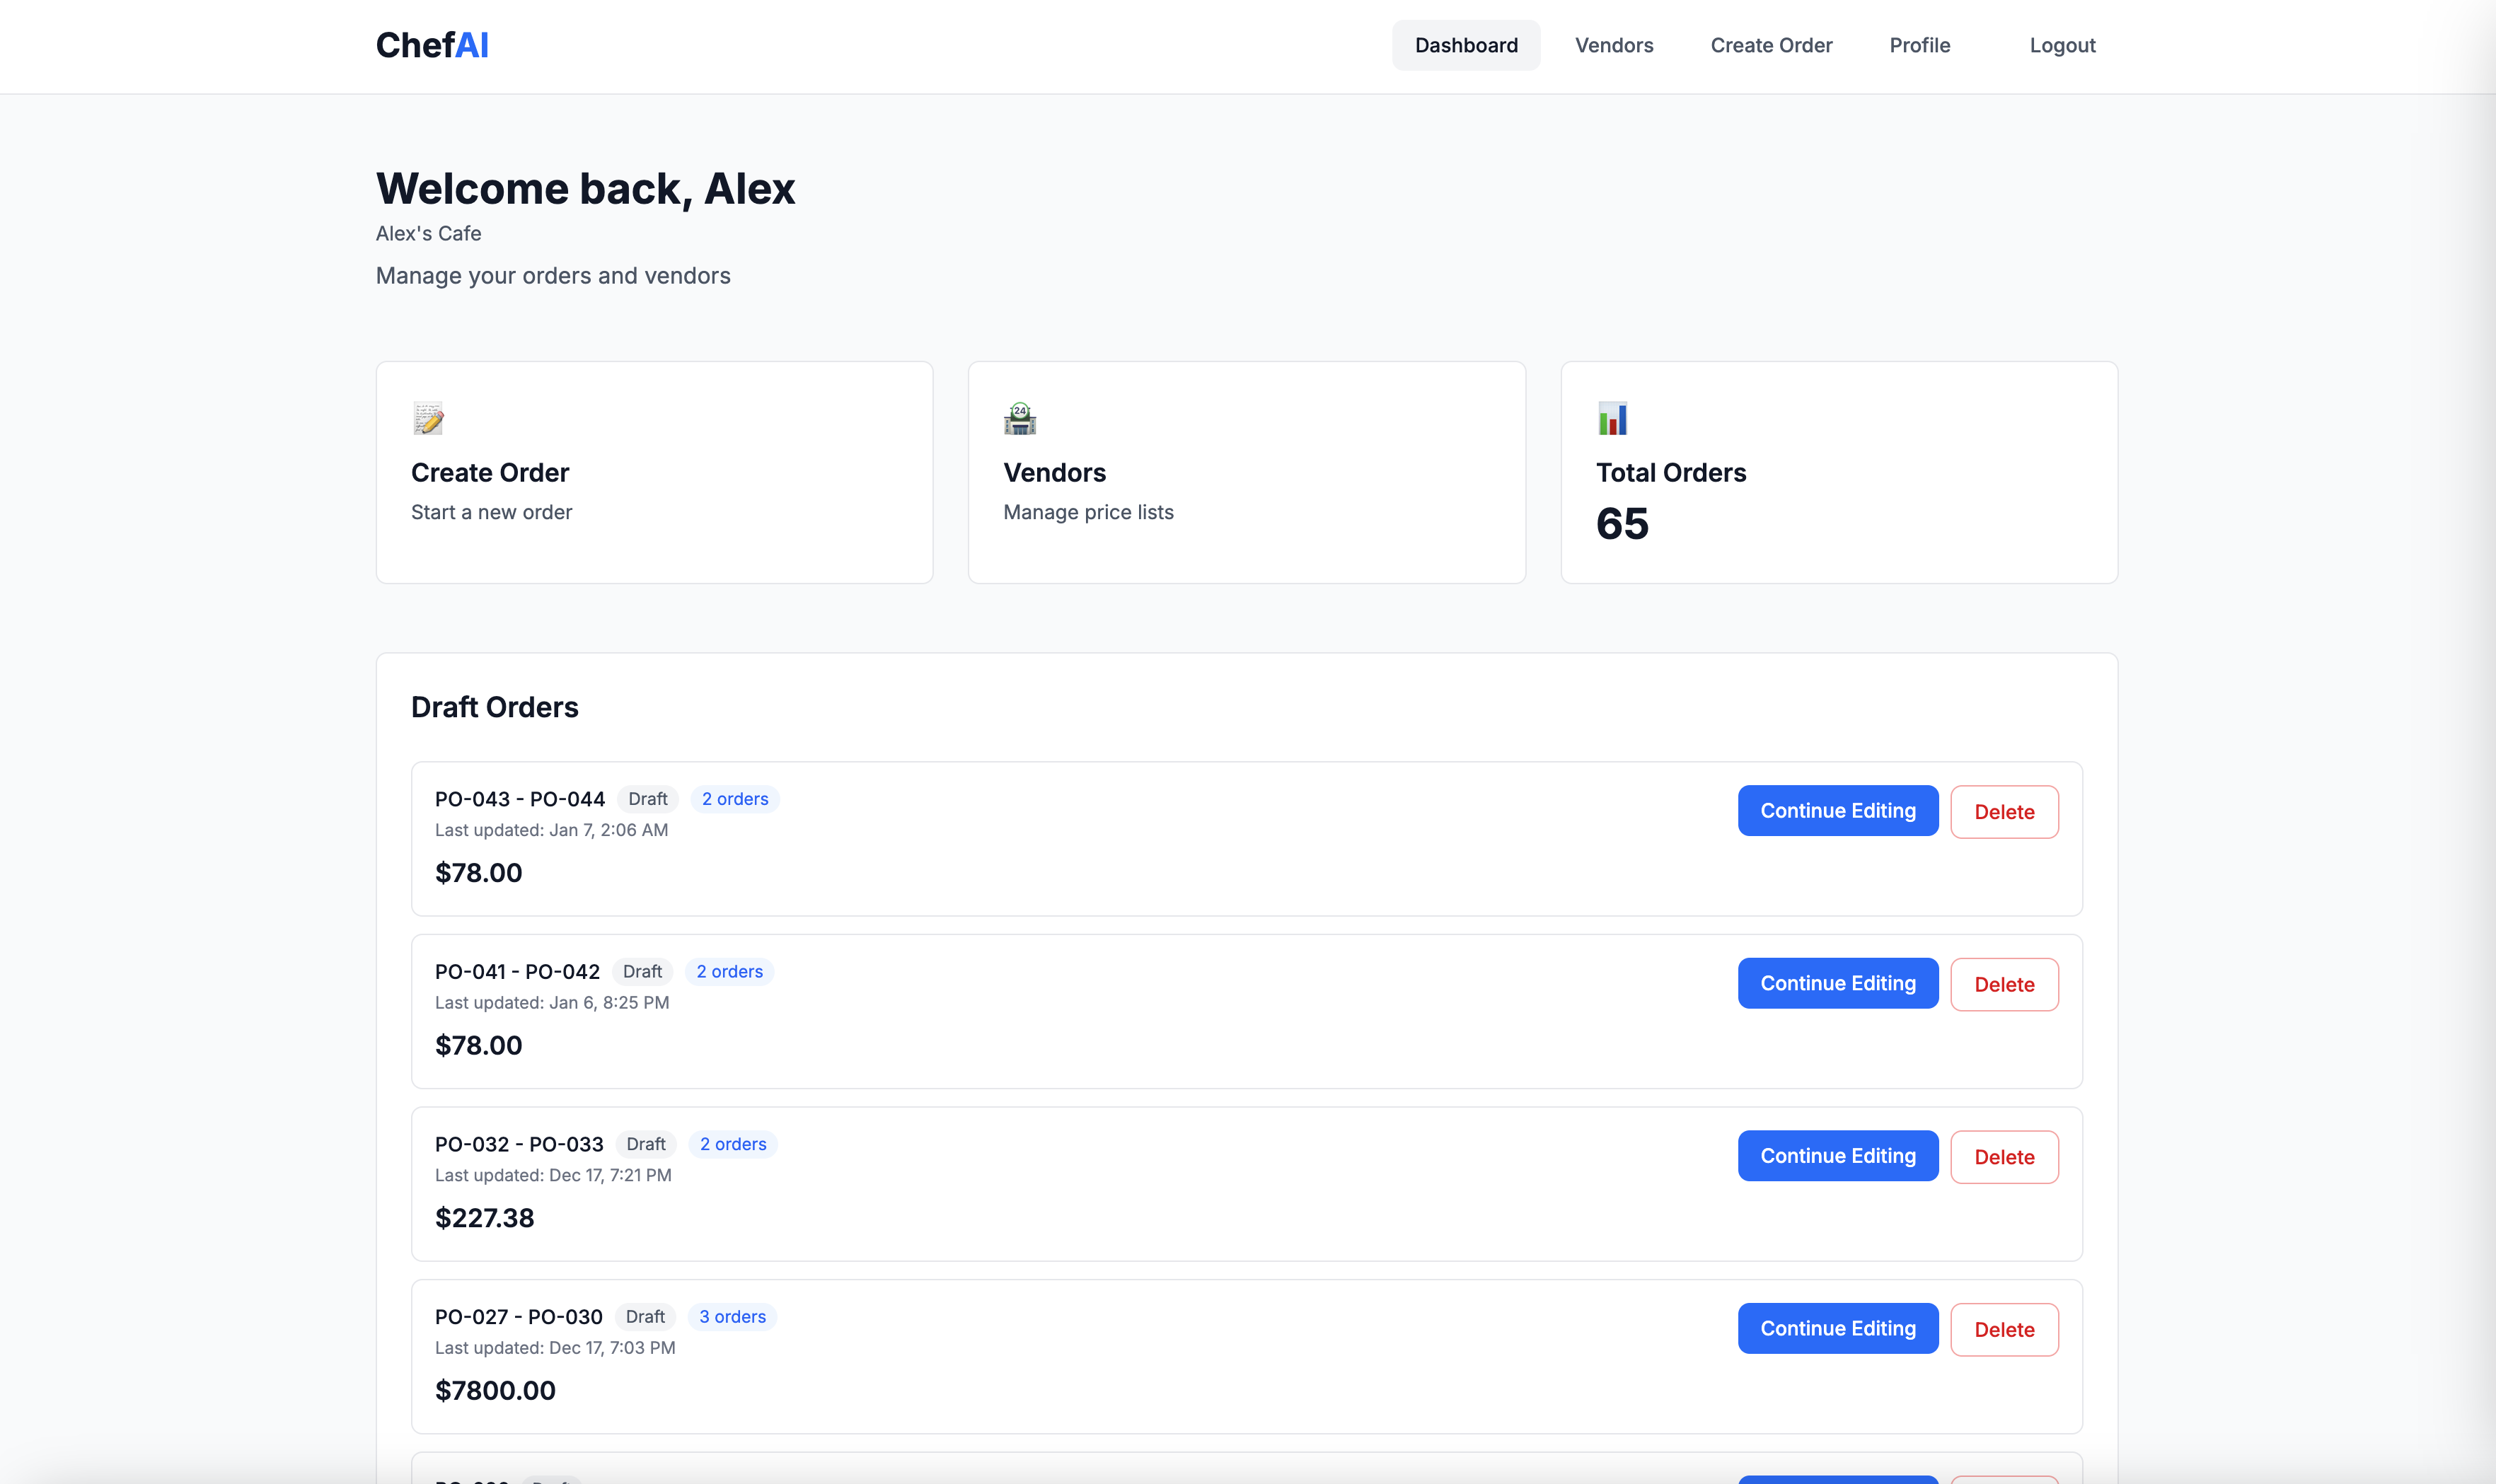Image resolution: width=2496 pixels, height=1484 pixels.
Task: Open the Create Order card heading
Action: click(490, 472)
